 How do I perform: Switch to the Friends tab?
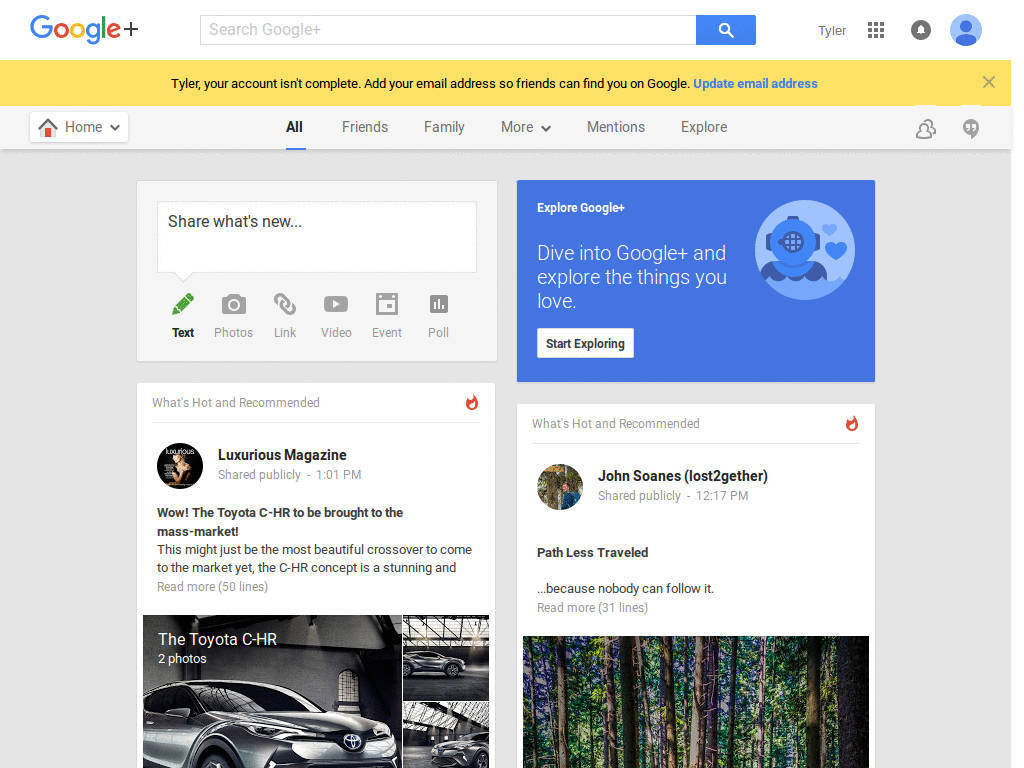coord(364,127)
